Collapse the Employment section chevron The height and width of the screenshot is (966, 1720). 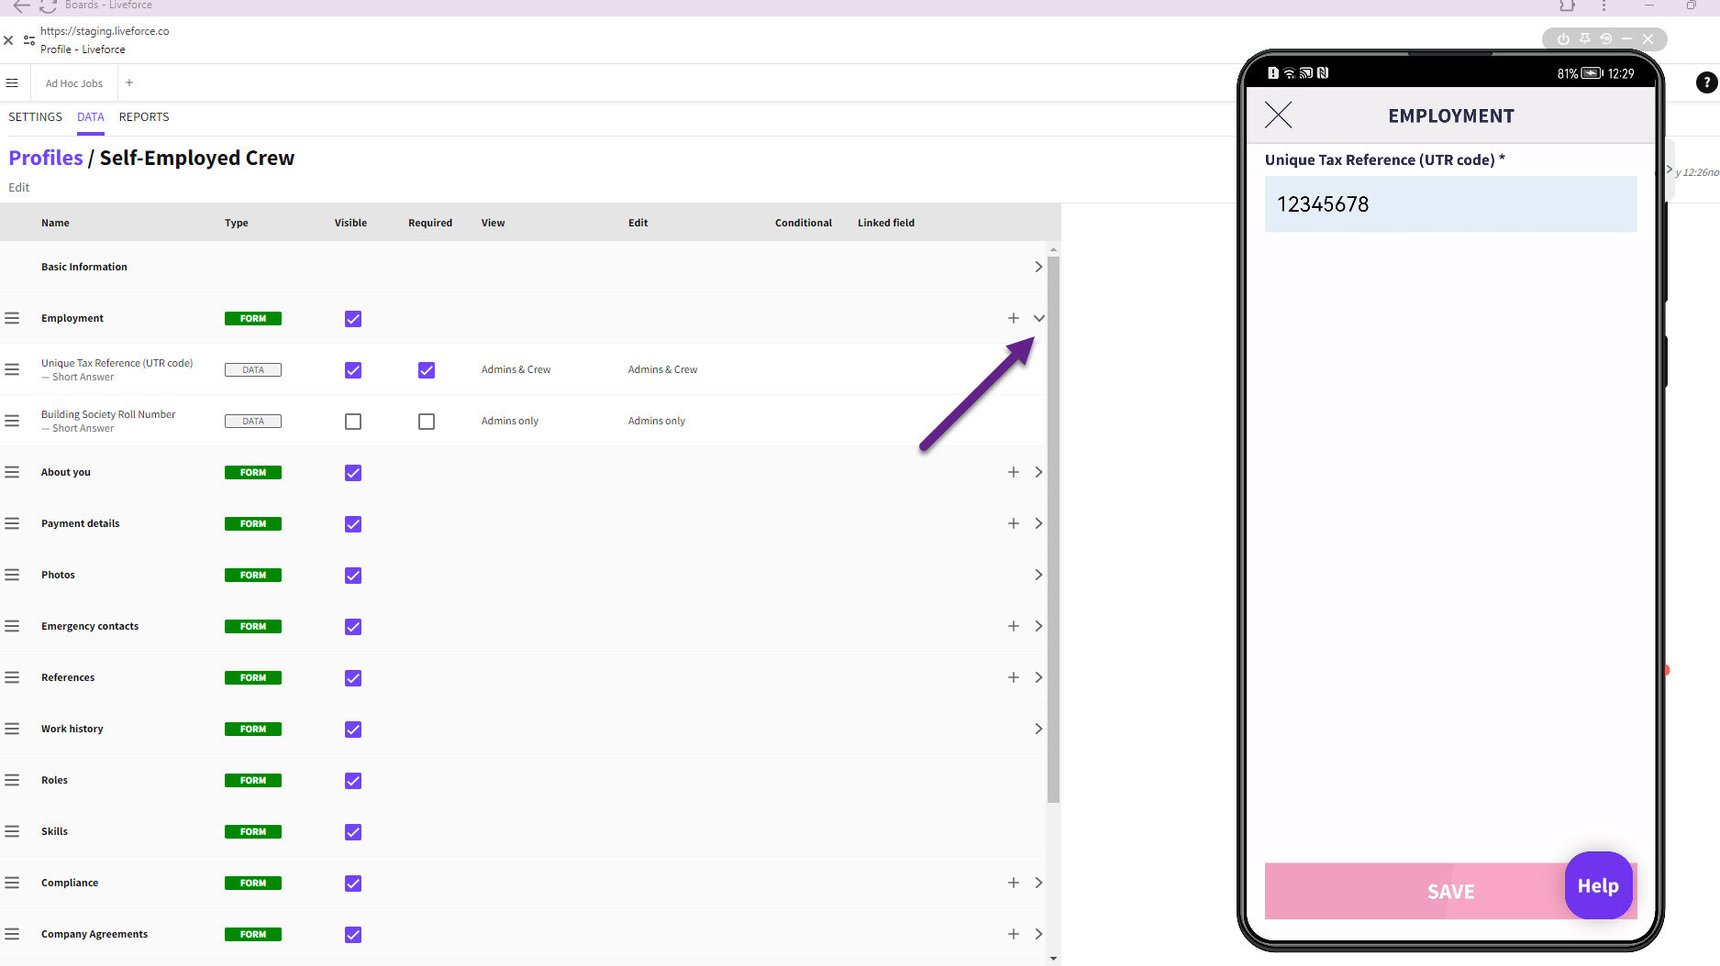(x=1039, y=318)
